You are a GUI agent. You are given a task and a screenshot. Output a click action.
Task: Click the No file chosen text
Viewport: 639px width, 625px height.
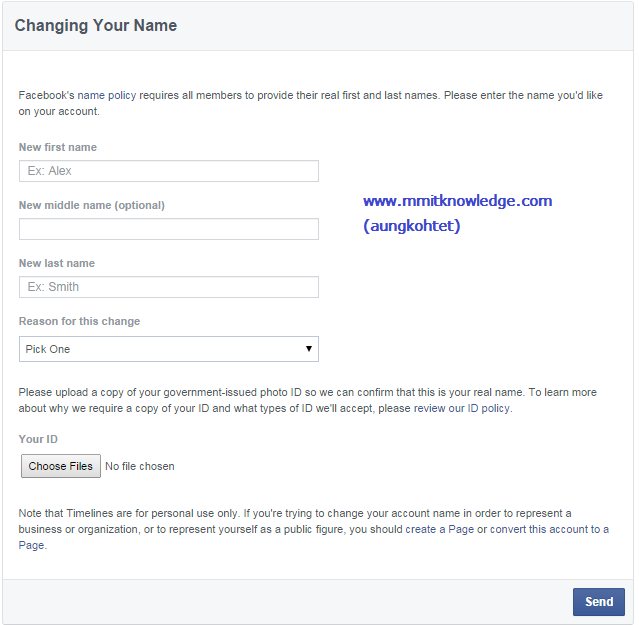140,466
